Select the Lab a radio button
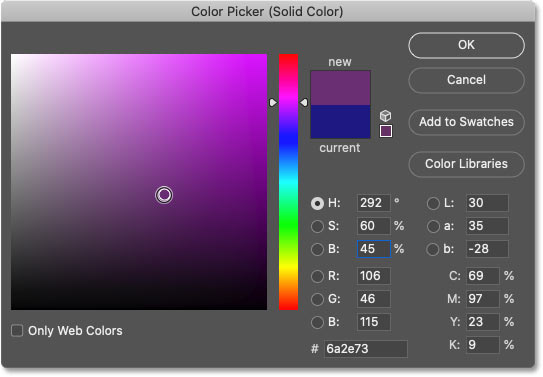This screenshot has height=377, width=543. [433, 226]
